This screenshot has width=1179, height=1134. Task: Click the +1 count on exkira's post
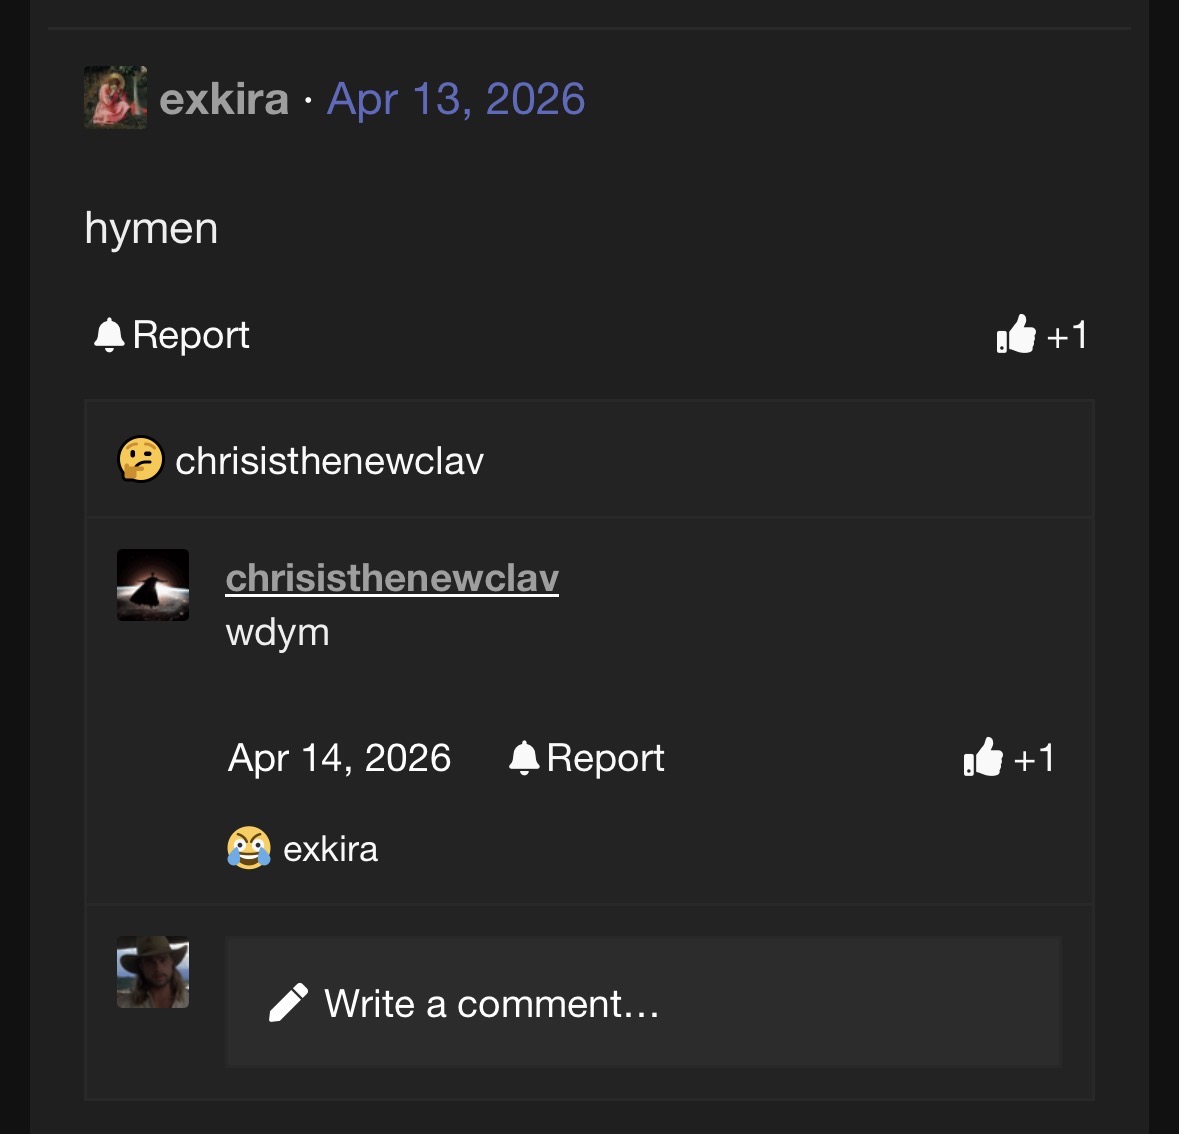pyautogui.click(x=1068, y=335)
